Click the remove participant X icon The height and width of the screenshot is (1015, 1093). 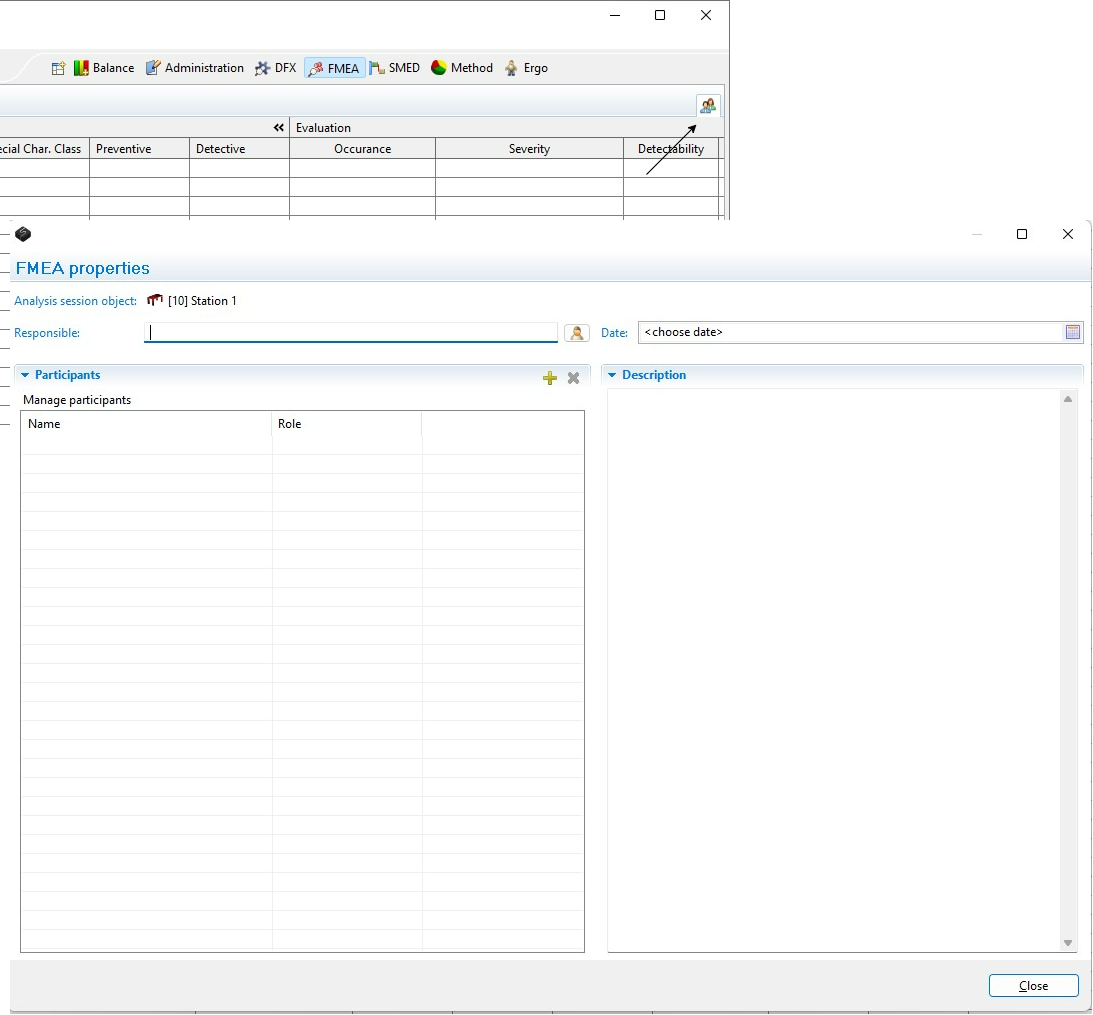pyautogui.click(x=573, y=377)
